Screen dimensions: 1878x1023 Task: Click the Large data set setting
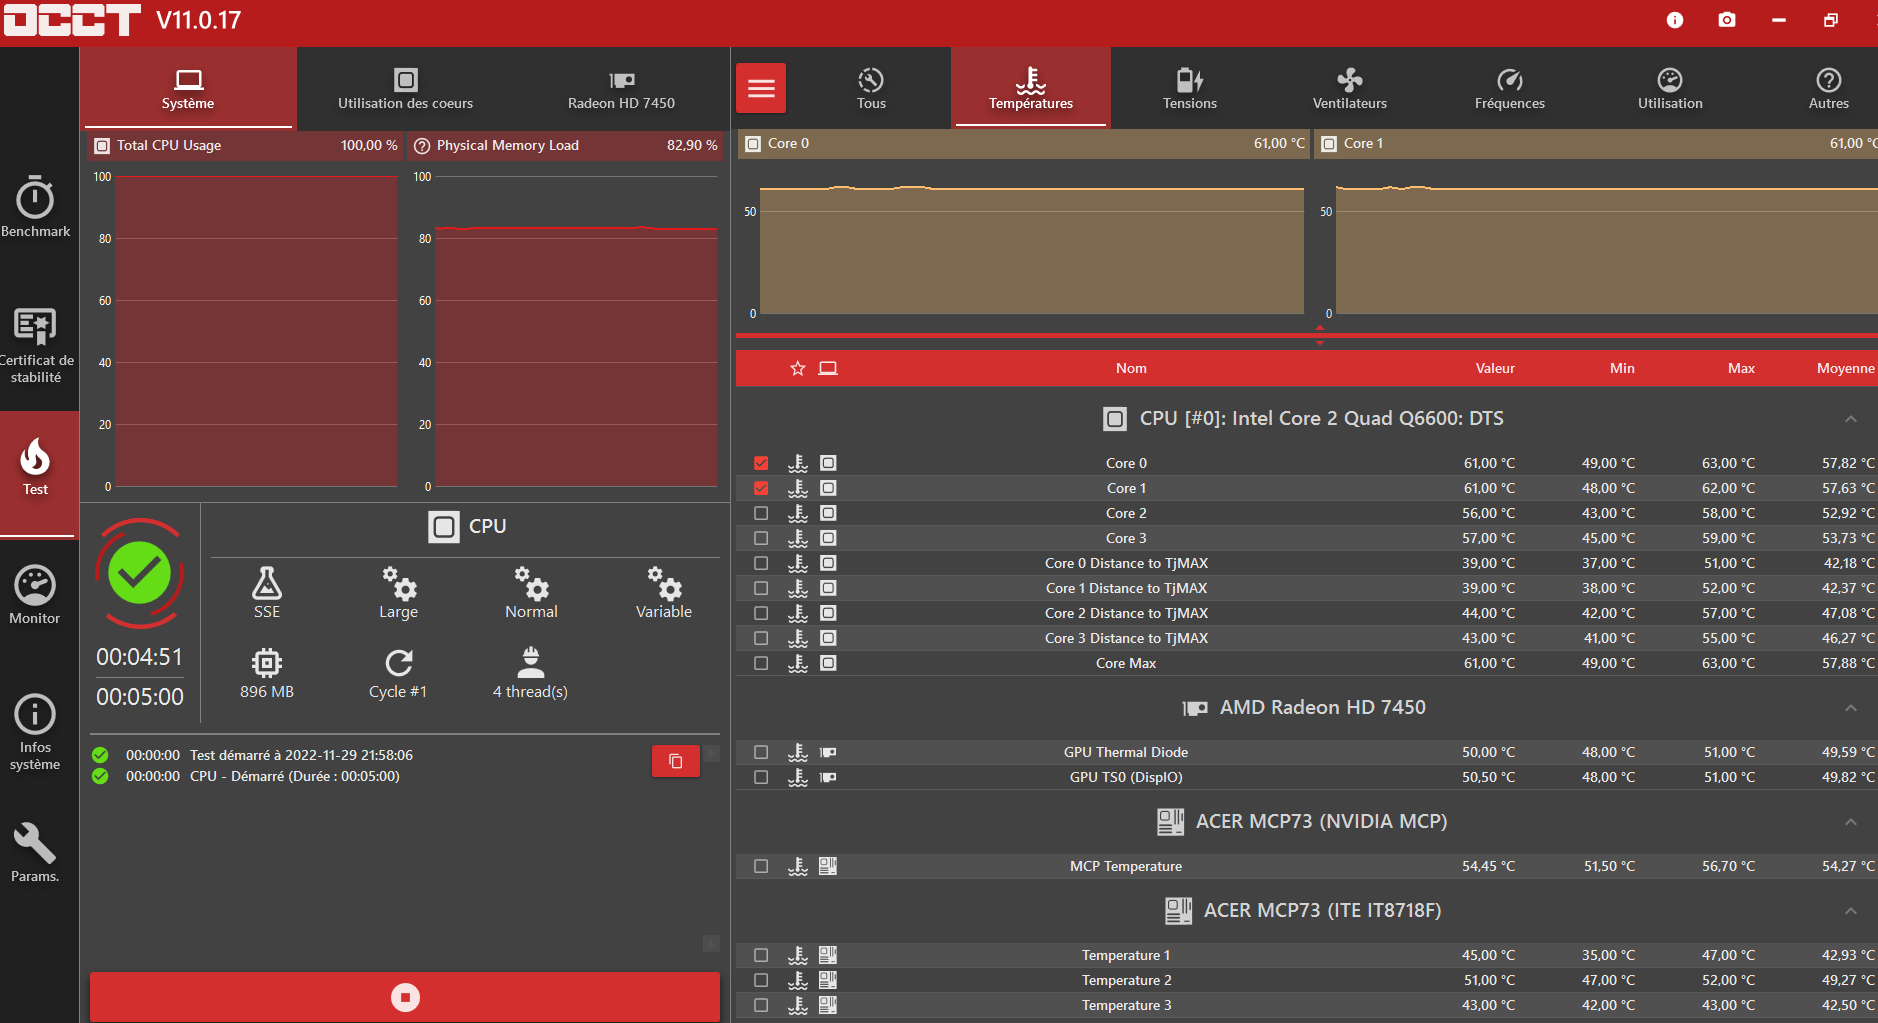point(398,593)
